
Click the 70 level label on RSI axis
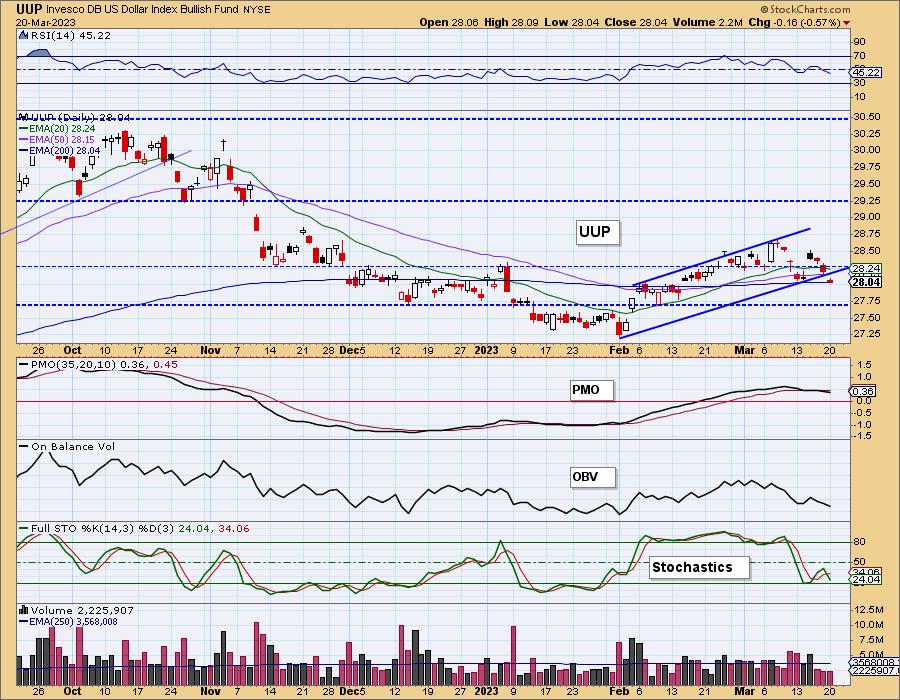859,56
